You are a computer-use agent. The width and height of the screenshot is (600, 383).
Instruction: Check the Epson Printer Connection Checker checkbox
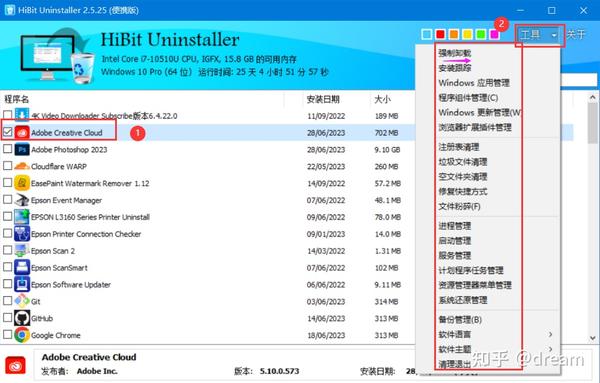click(x=7, y=233)
